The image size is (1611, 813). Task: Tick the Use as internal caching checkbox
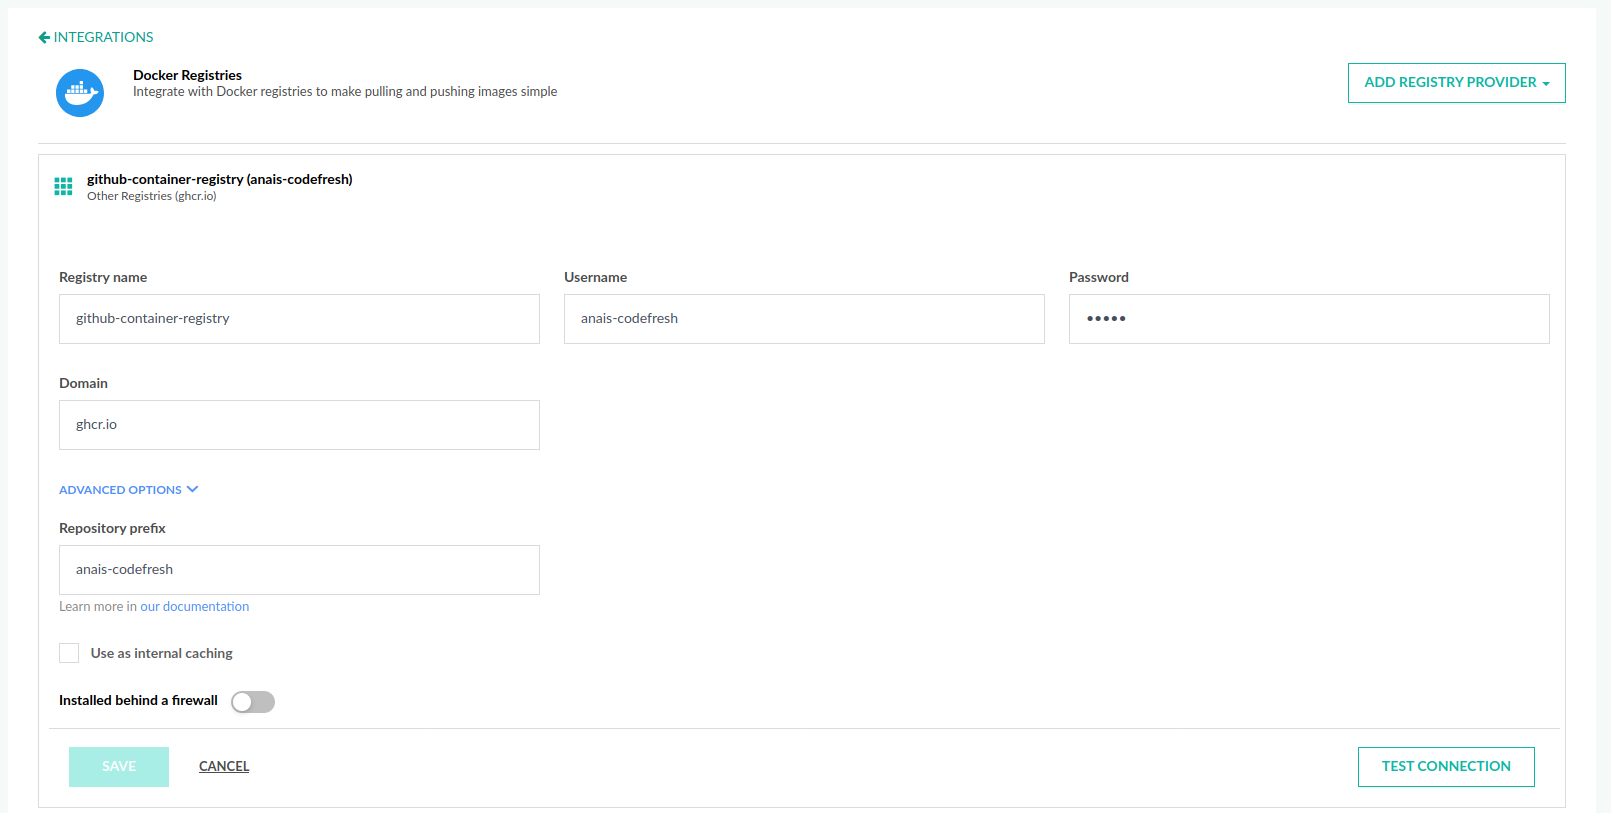69,653
